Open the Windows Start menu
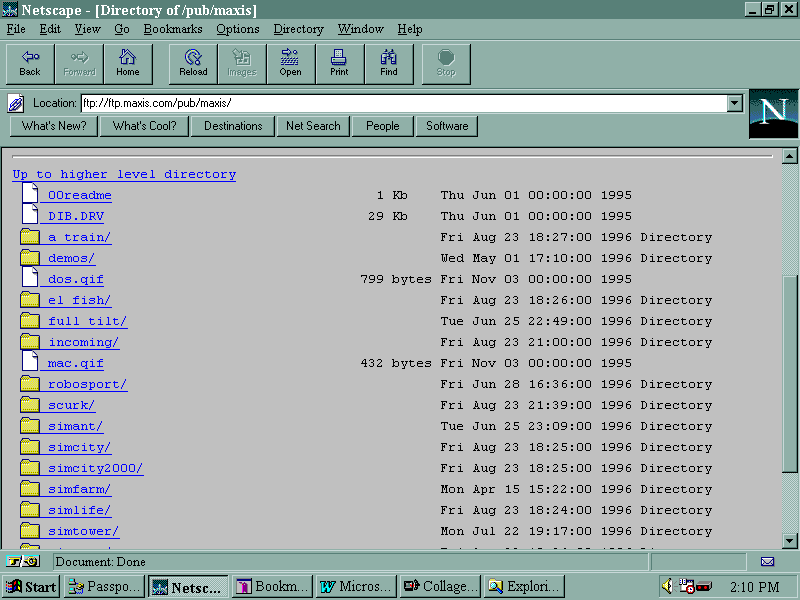The image size is (800, 600). pos(31,587)
